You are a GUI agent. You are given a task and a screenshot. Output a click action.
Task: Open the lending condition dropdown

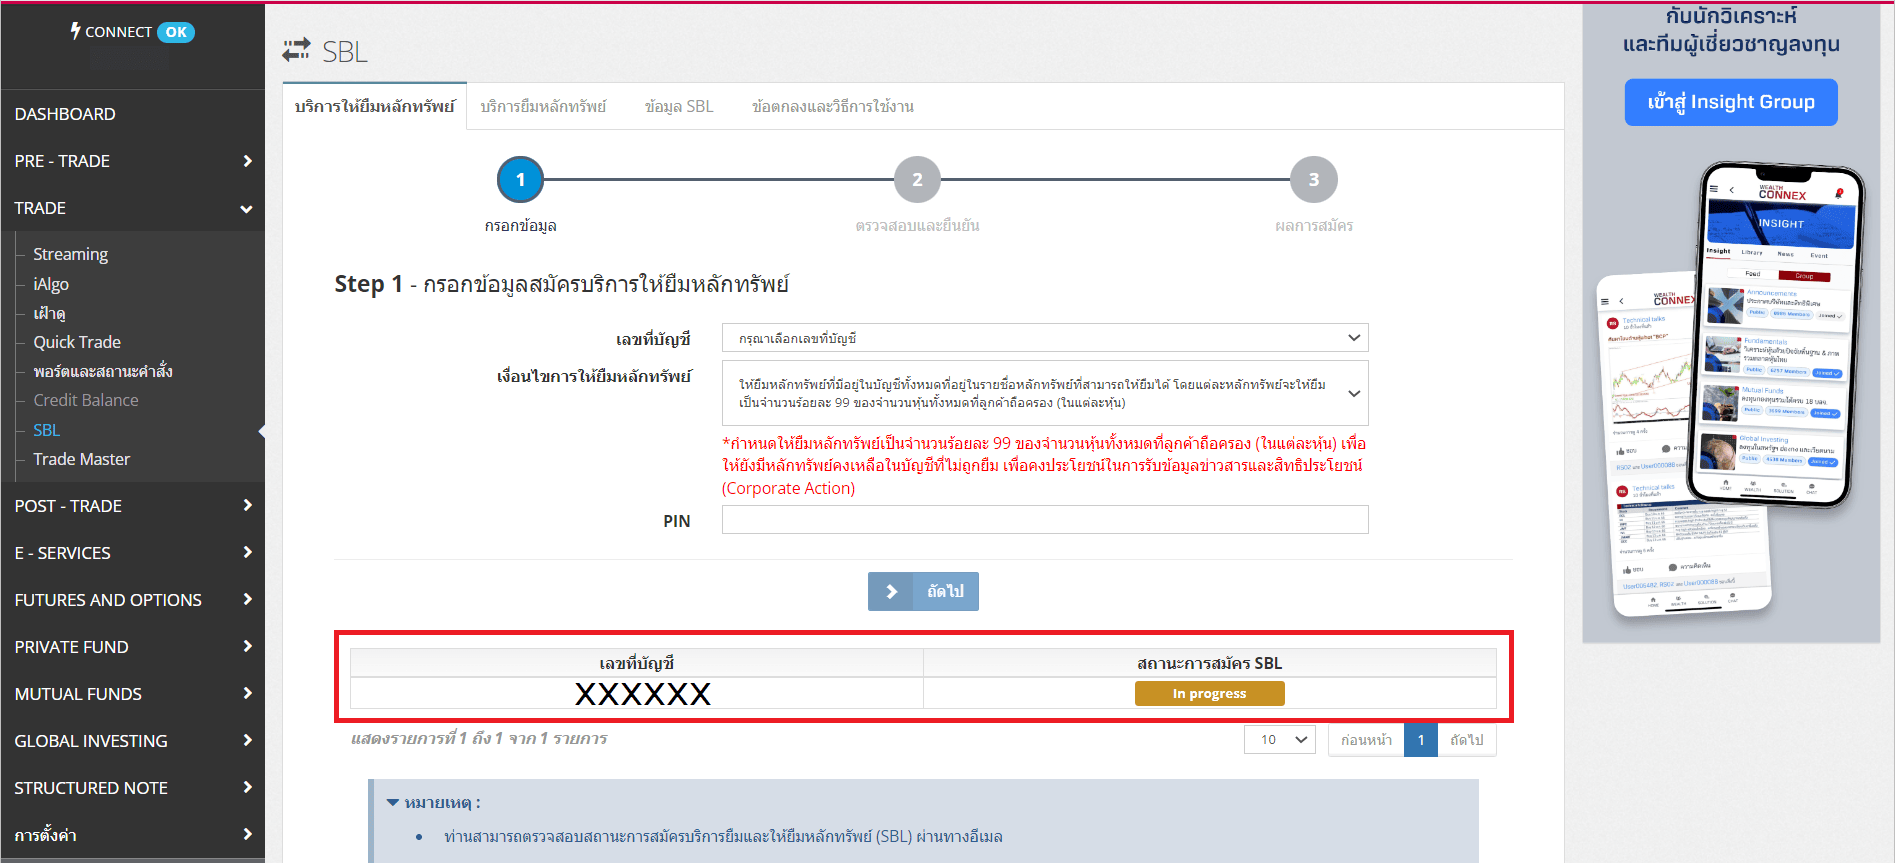tap(1044, 393)
